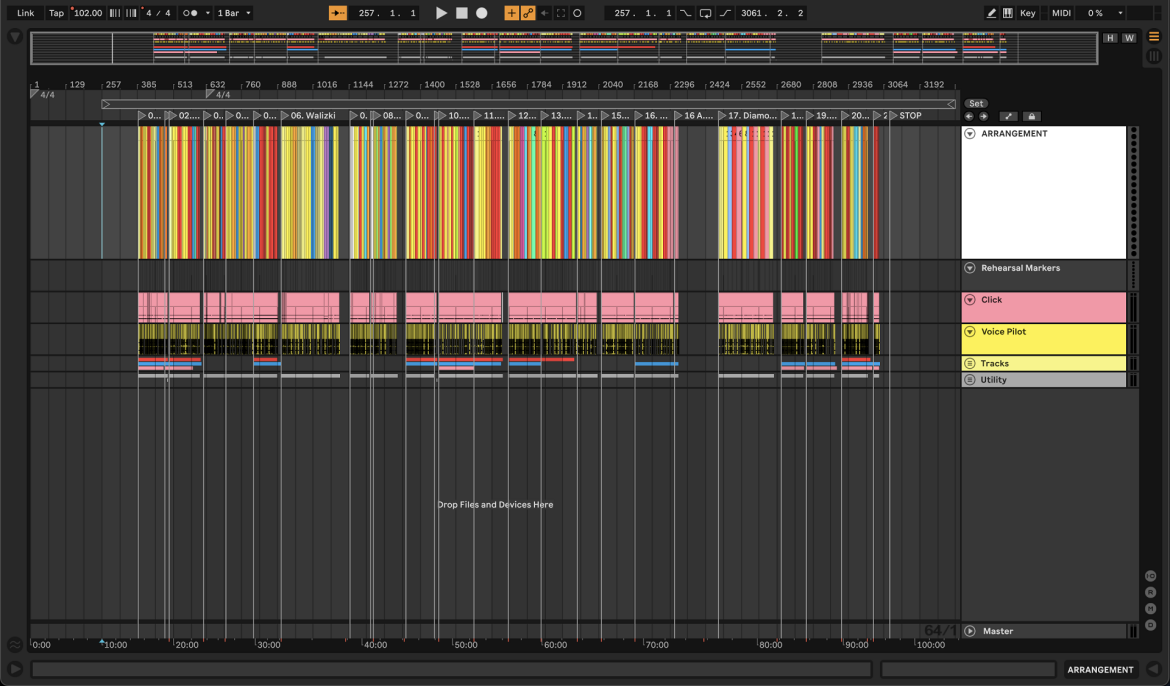Select the 06. Walizki locator marker
The width and height of the screenshot is (1170, 686).
coord(307,116)
